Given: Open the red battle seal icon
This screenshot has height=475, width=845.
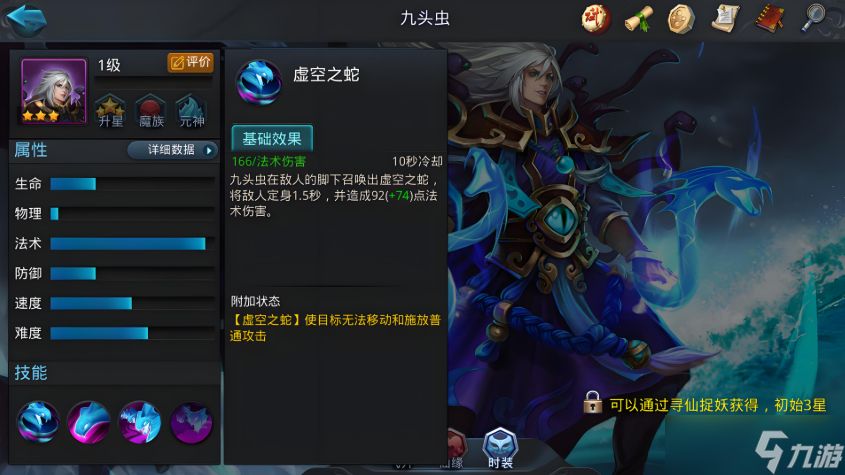Looking at the screenshot, I should point(595,19).
